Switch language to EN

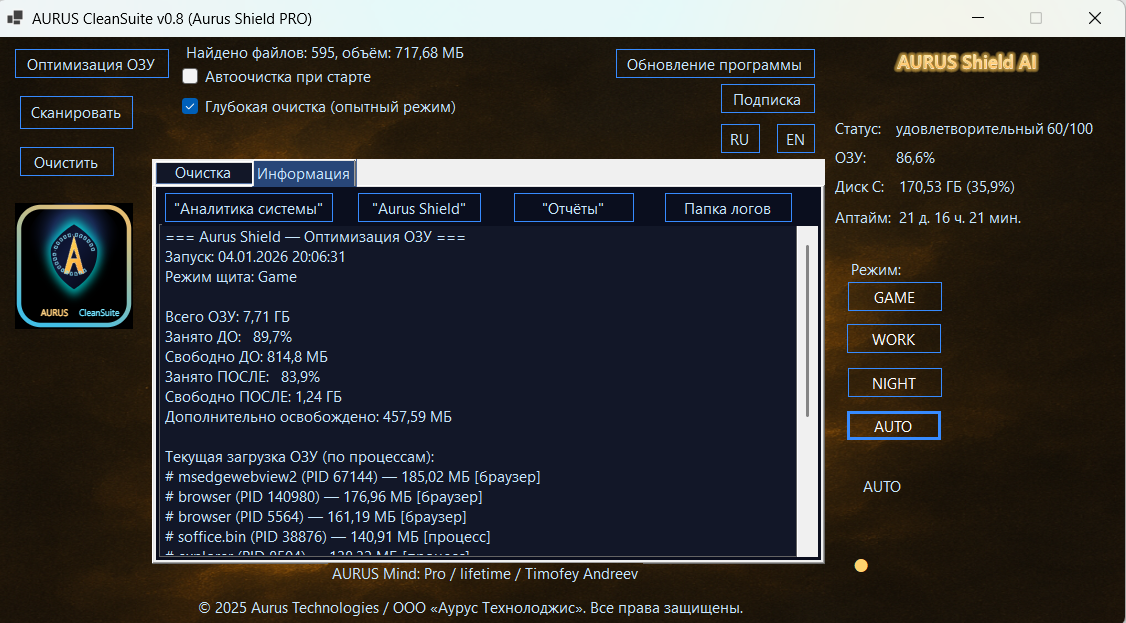tap(796, 139)
